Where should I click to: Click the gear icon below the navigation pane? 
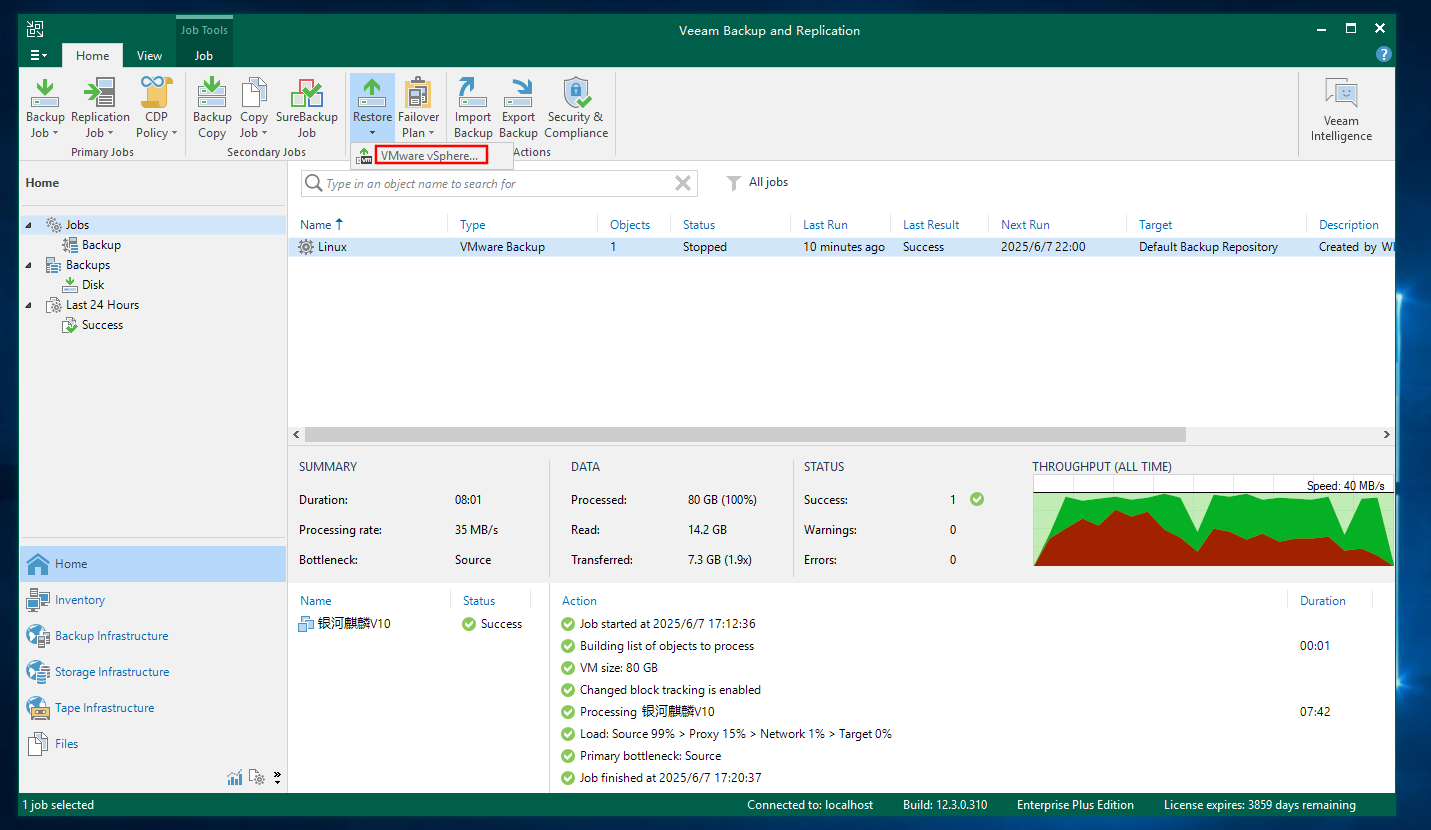point(257,777)
